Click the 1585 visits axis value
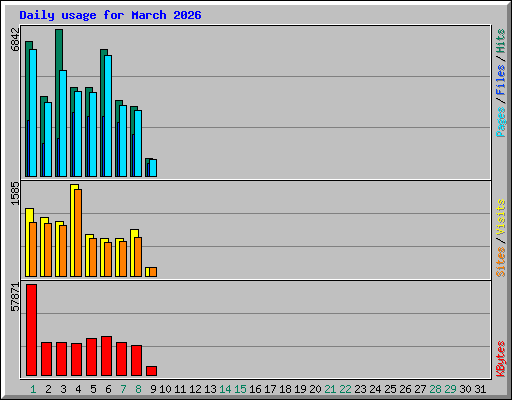Viewport: 512px width, 400px height. point(15,193)
